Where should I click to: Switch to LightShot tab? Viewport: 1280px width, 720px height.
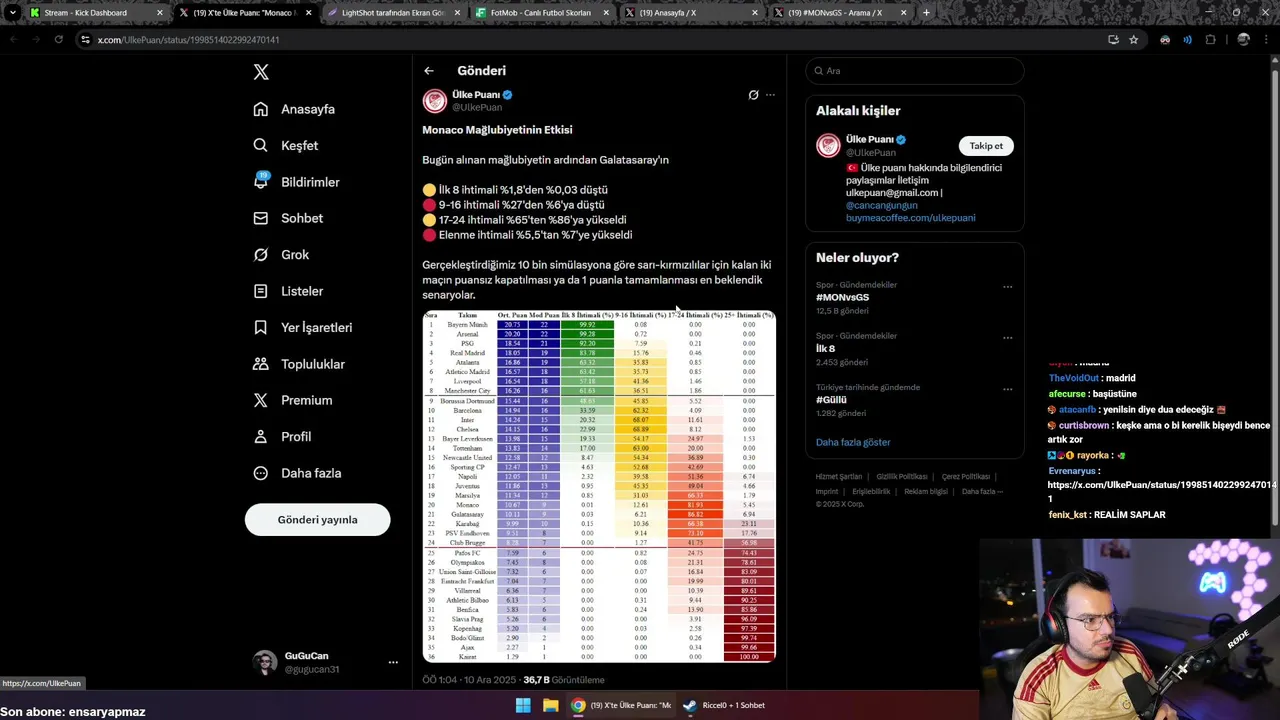click(393, 13)
